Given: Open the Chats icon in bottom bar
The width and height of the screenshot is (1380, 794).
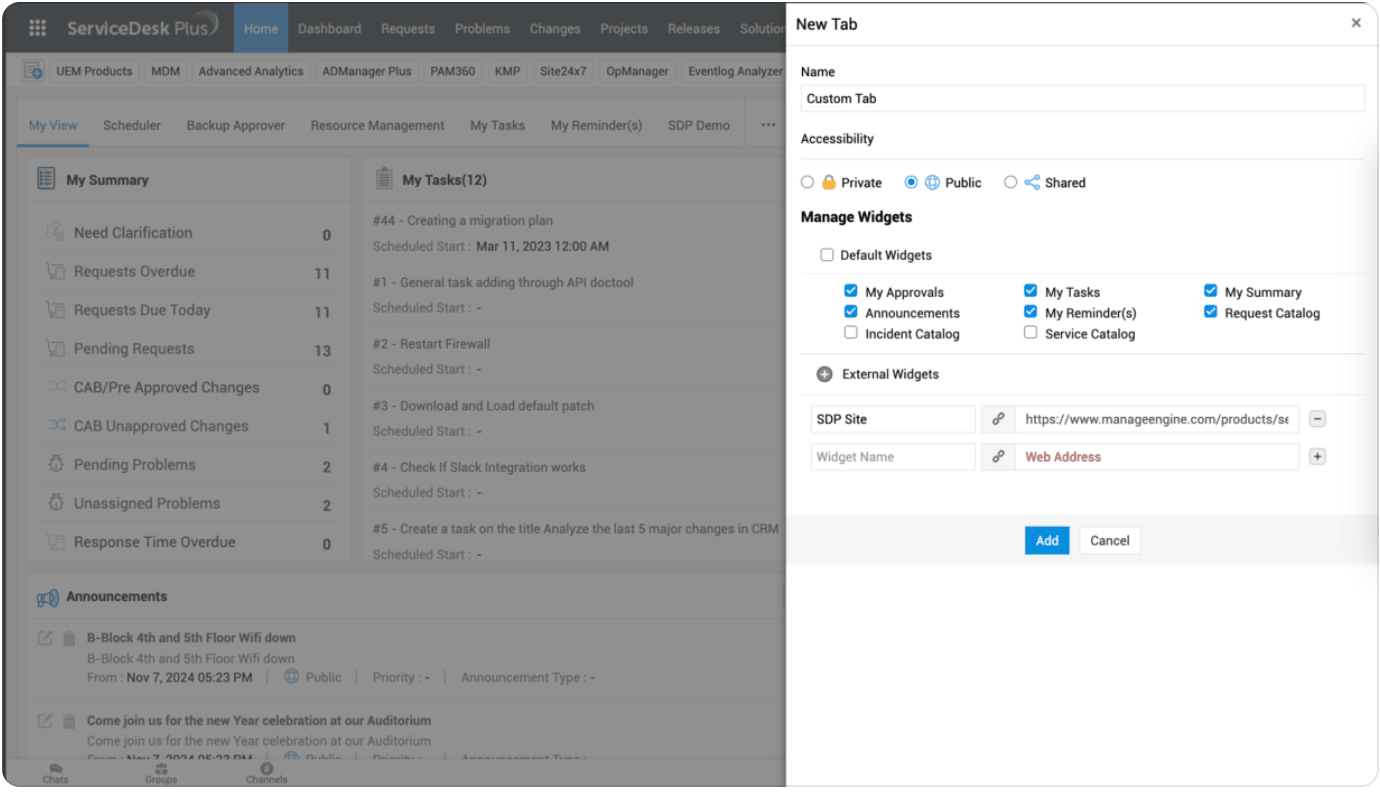Looking at the screenshot, I should click(x=56, y=773).
